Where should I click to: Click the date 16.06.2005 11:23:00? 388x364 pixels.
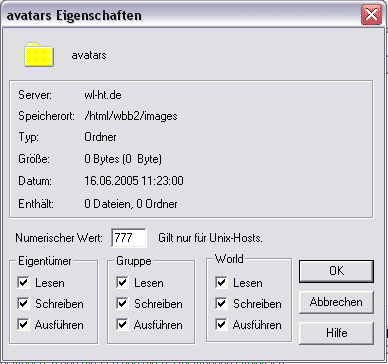(x=134, y=181)
